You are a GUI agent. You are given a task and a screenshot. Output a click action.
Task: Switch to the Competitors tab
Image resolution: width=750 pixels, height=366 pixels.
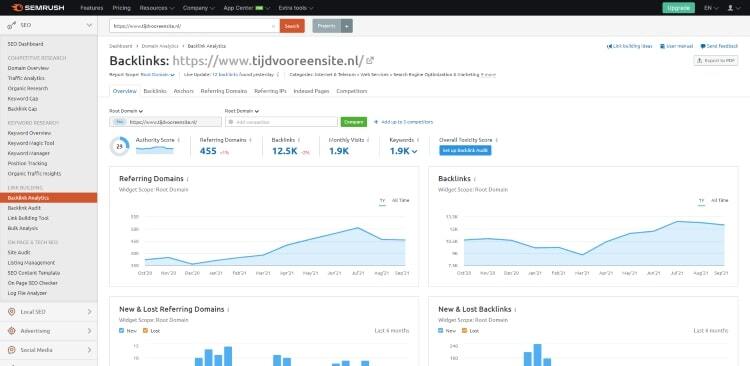coord(352,91)
